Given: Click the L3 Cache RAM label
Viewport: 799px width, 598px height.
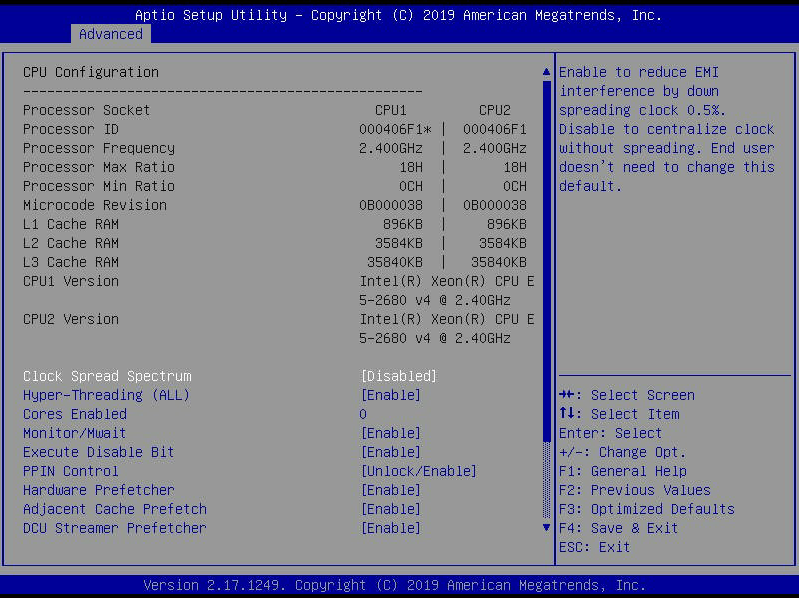Looking at the screenshot, I should [71, 262].
